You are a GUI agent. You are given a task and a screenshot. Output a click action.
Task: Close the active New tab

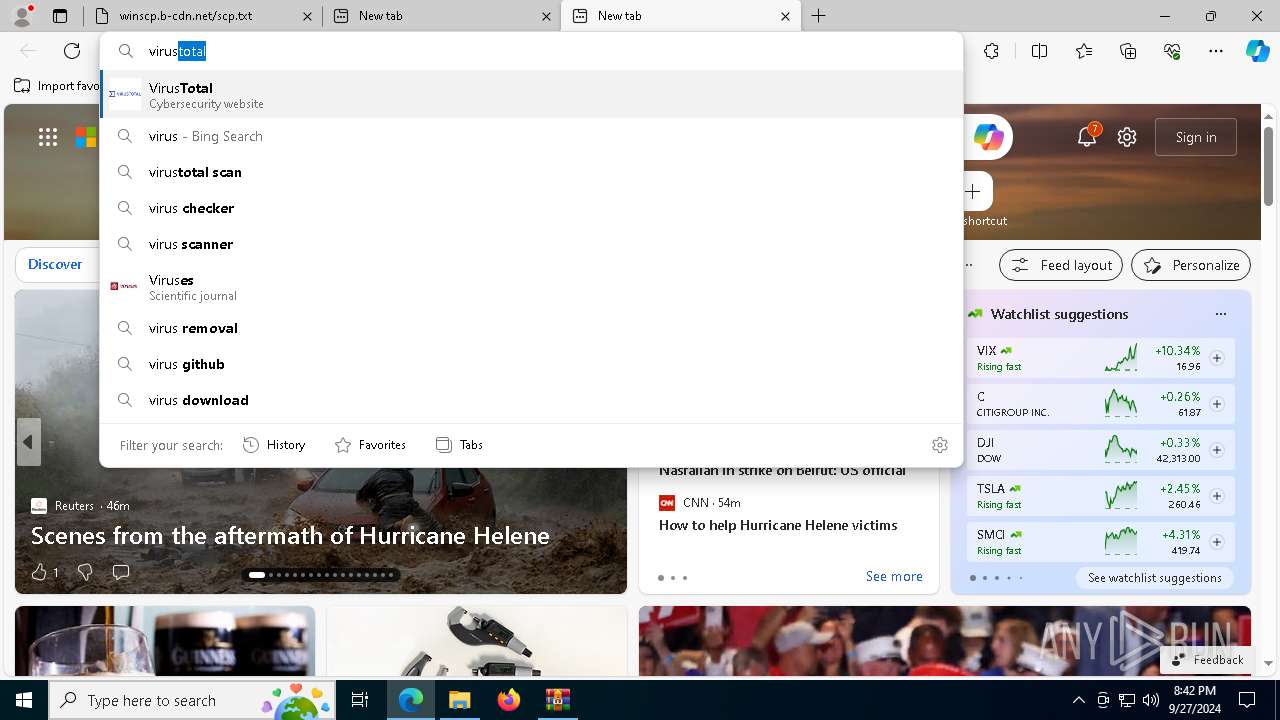785,16
